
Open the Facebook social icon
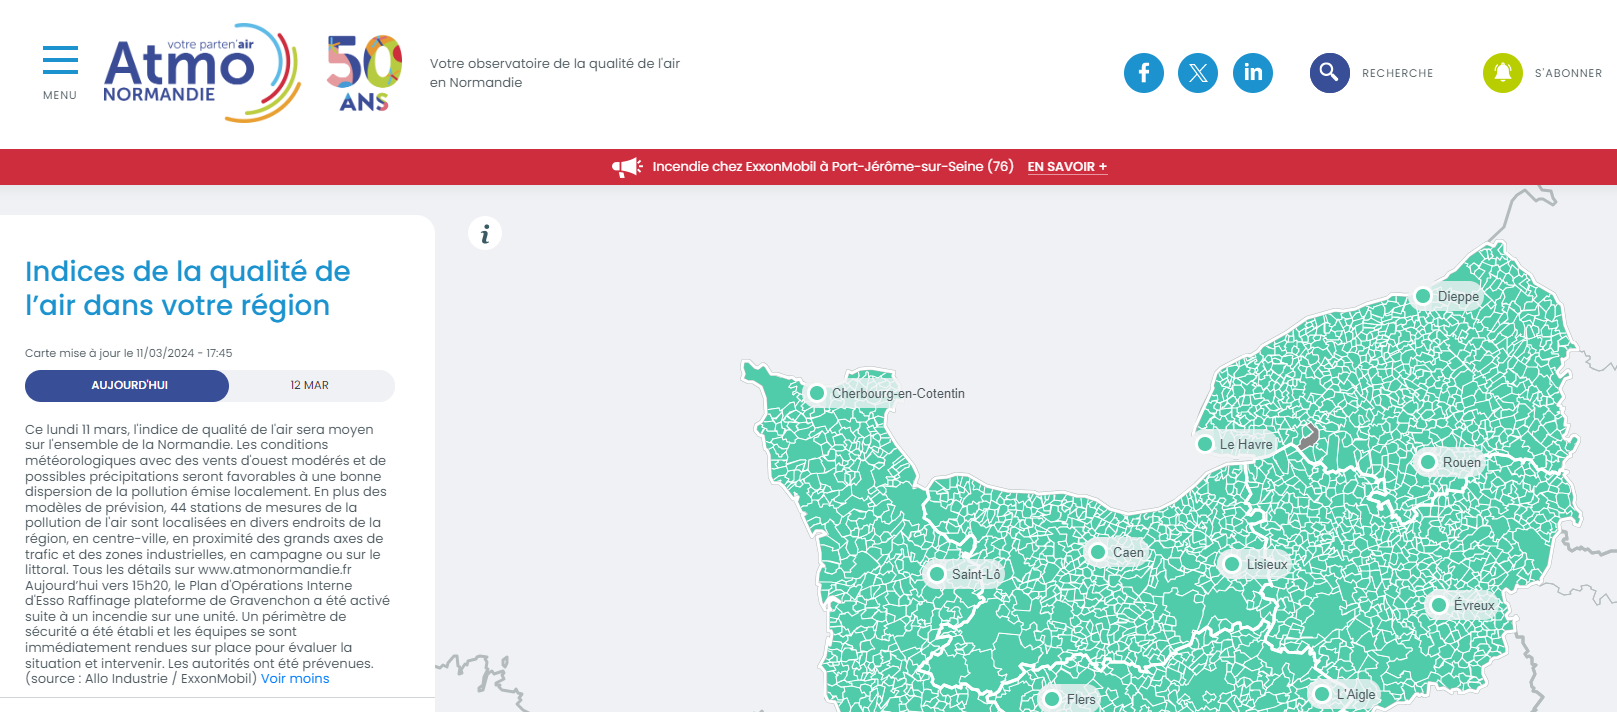pos(1143,73)
